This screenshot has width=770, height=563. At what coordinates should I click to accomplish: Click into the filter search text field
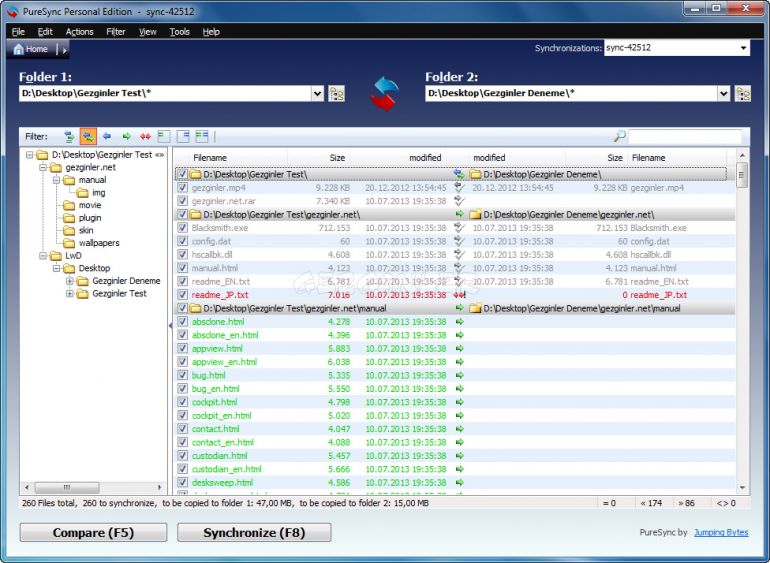tap(685, 136)
